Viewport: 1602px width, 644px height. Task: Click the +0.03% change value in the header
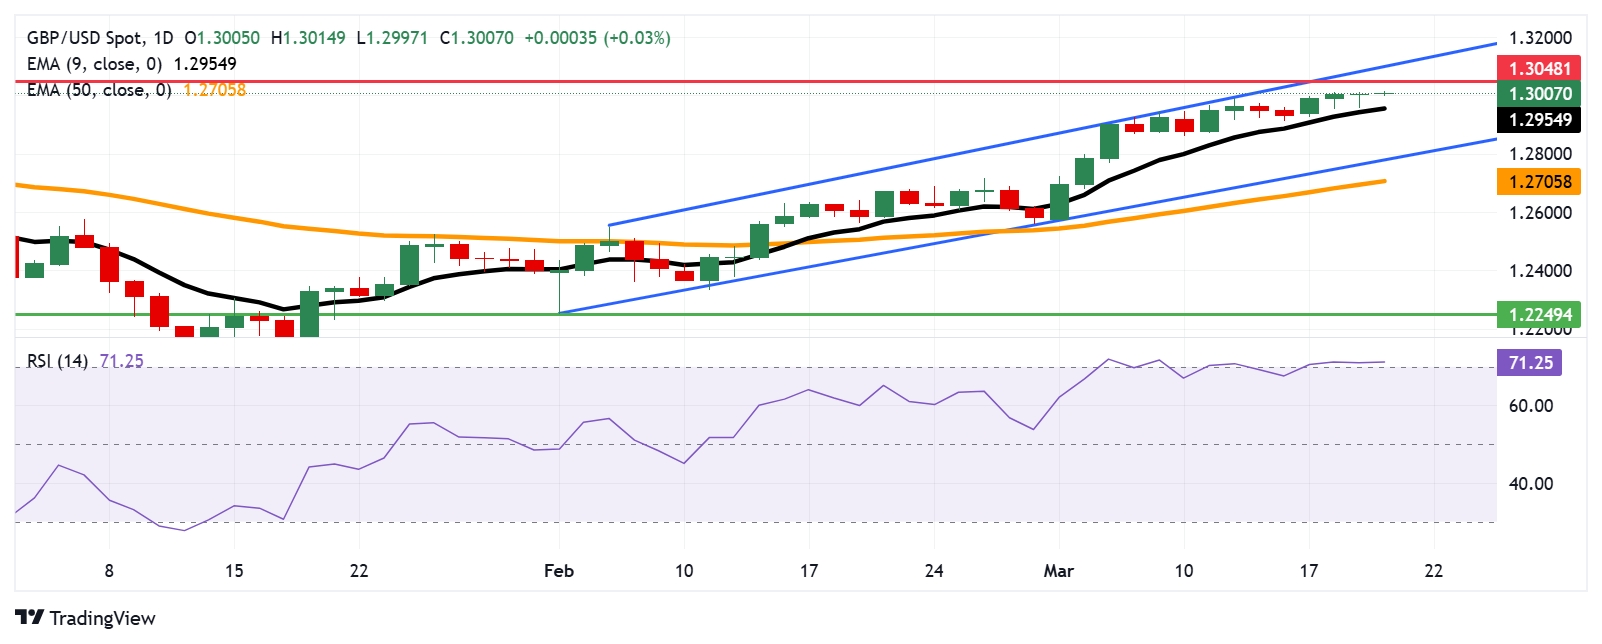click(x=637, y=38)
